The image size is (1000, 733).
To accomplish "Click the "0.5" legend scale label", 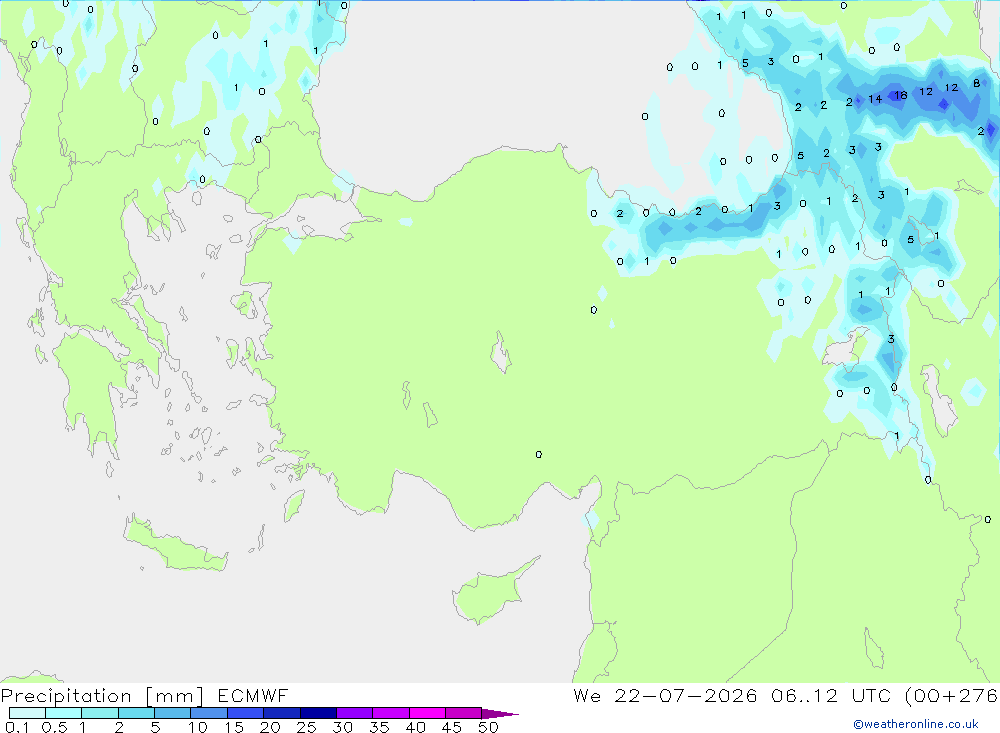I will click(54, 727).
